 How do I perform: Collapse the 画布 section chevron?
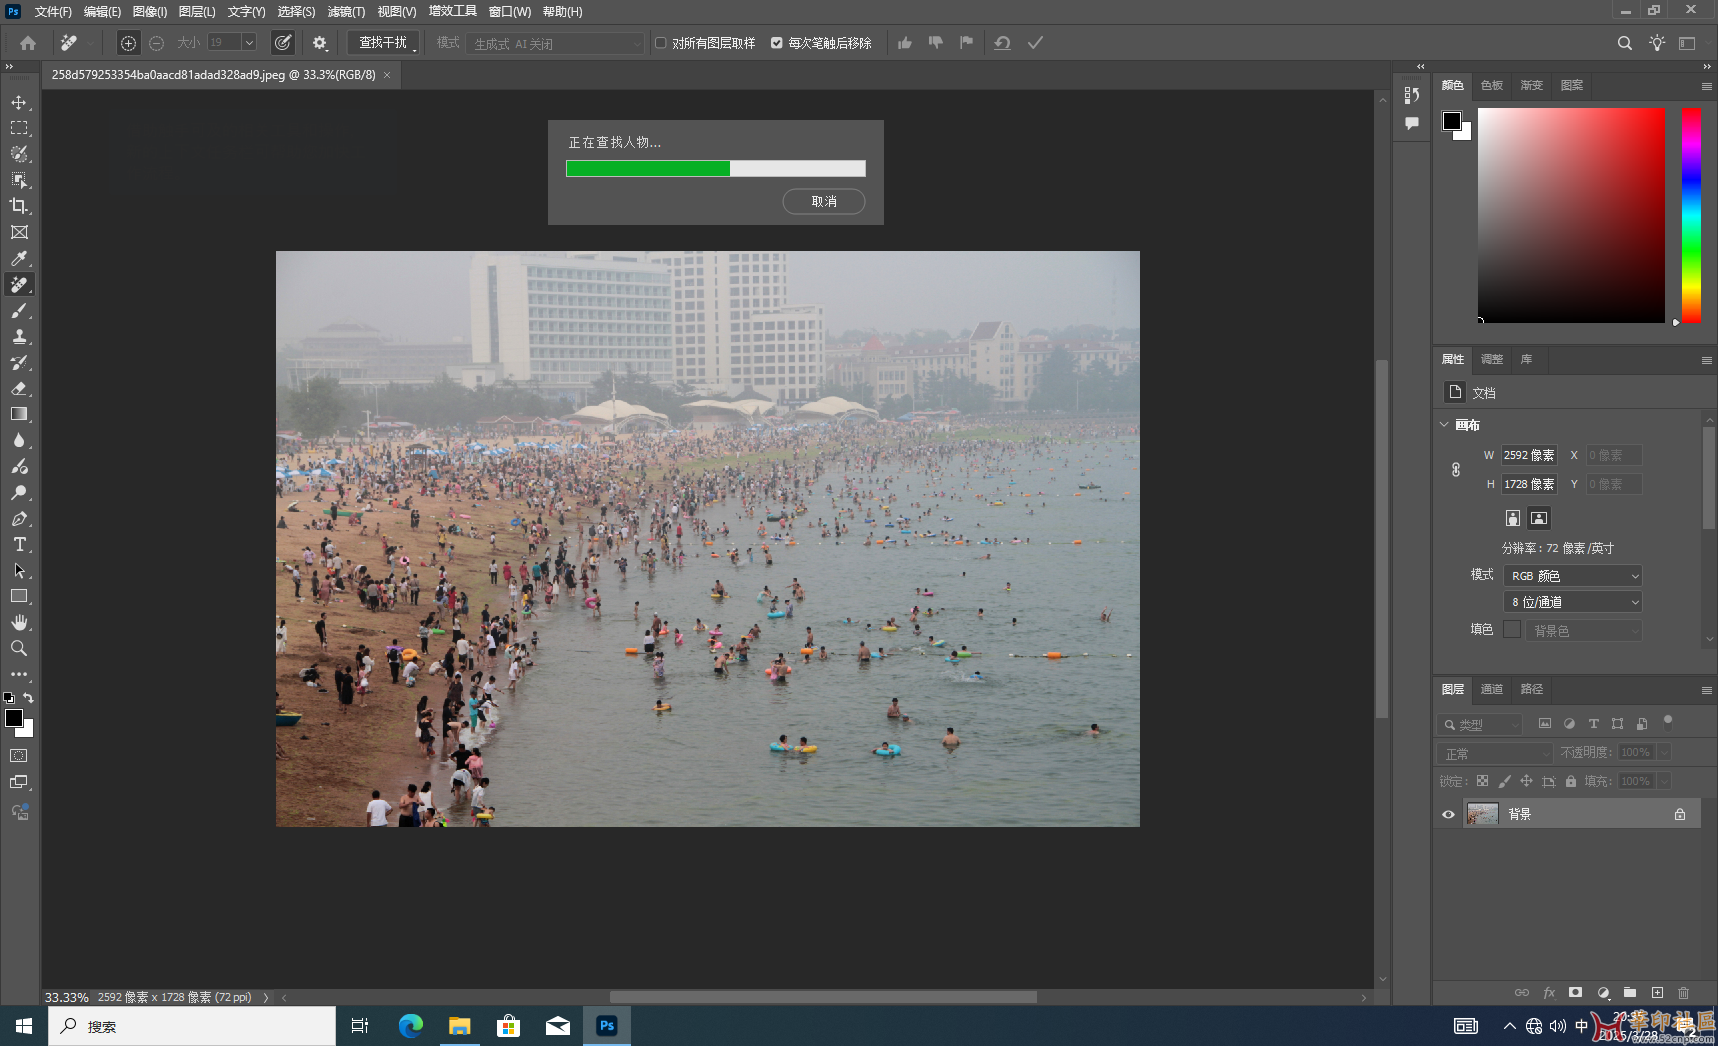(x=1444, y=425)
